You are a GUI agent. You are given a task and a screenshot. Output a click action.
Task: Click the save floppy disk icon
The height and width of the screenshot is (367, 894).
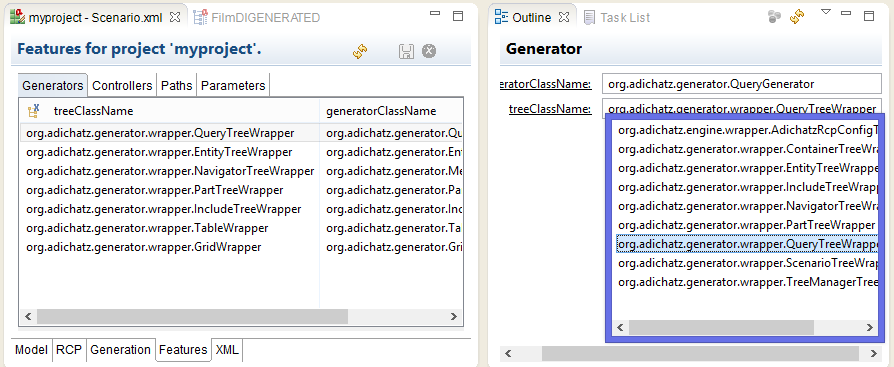(x=406, y=51)
